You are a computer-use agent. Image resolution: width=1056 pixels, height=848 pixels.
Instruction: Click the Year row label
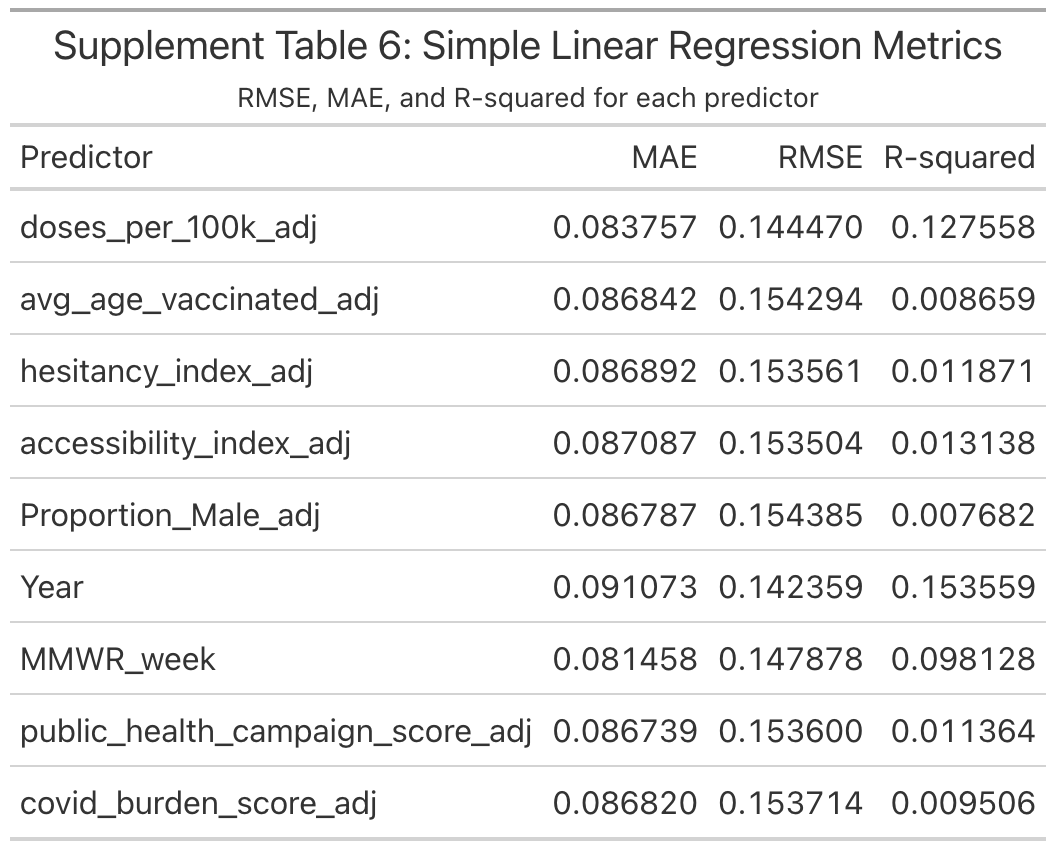tap(52, 587)
